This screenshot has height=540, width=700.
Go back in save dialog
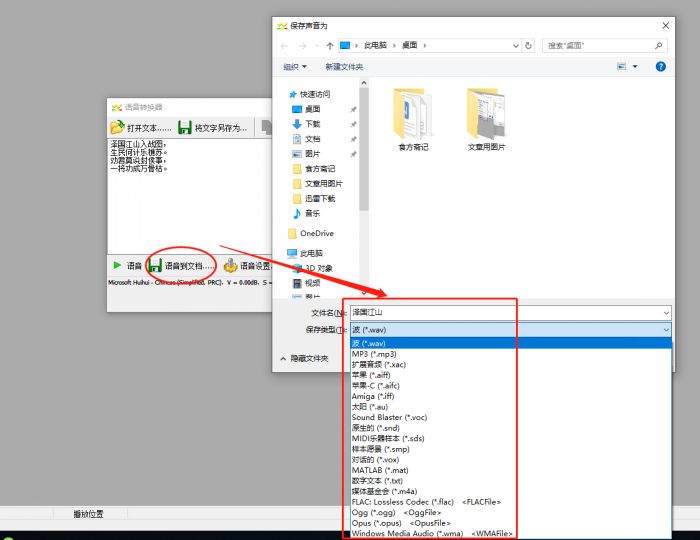285,46
